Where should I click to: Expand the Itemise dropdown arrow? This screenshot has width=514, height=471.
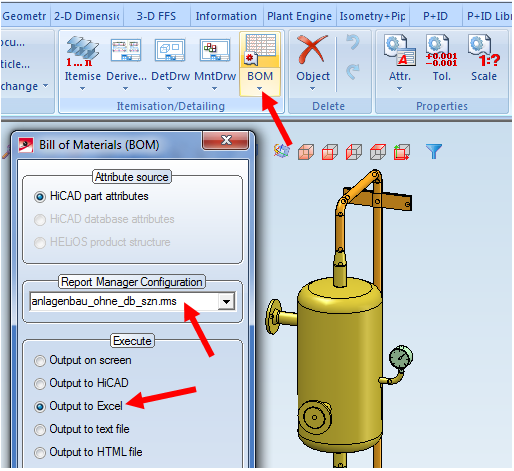(82, 89)
